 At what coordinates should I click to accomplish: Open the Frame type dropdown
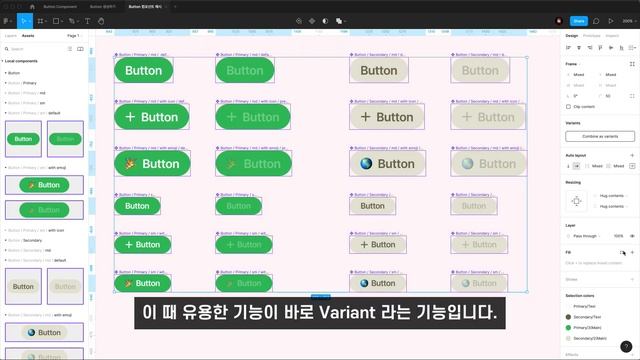point(573,64)
